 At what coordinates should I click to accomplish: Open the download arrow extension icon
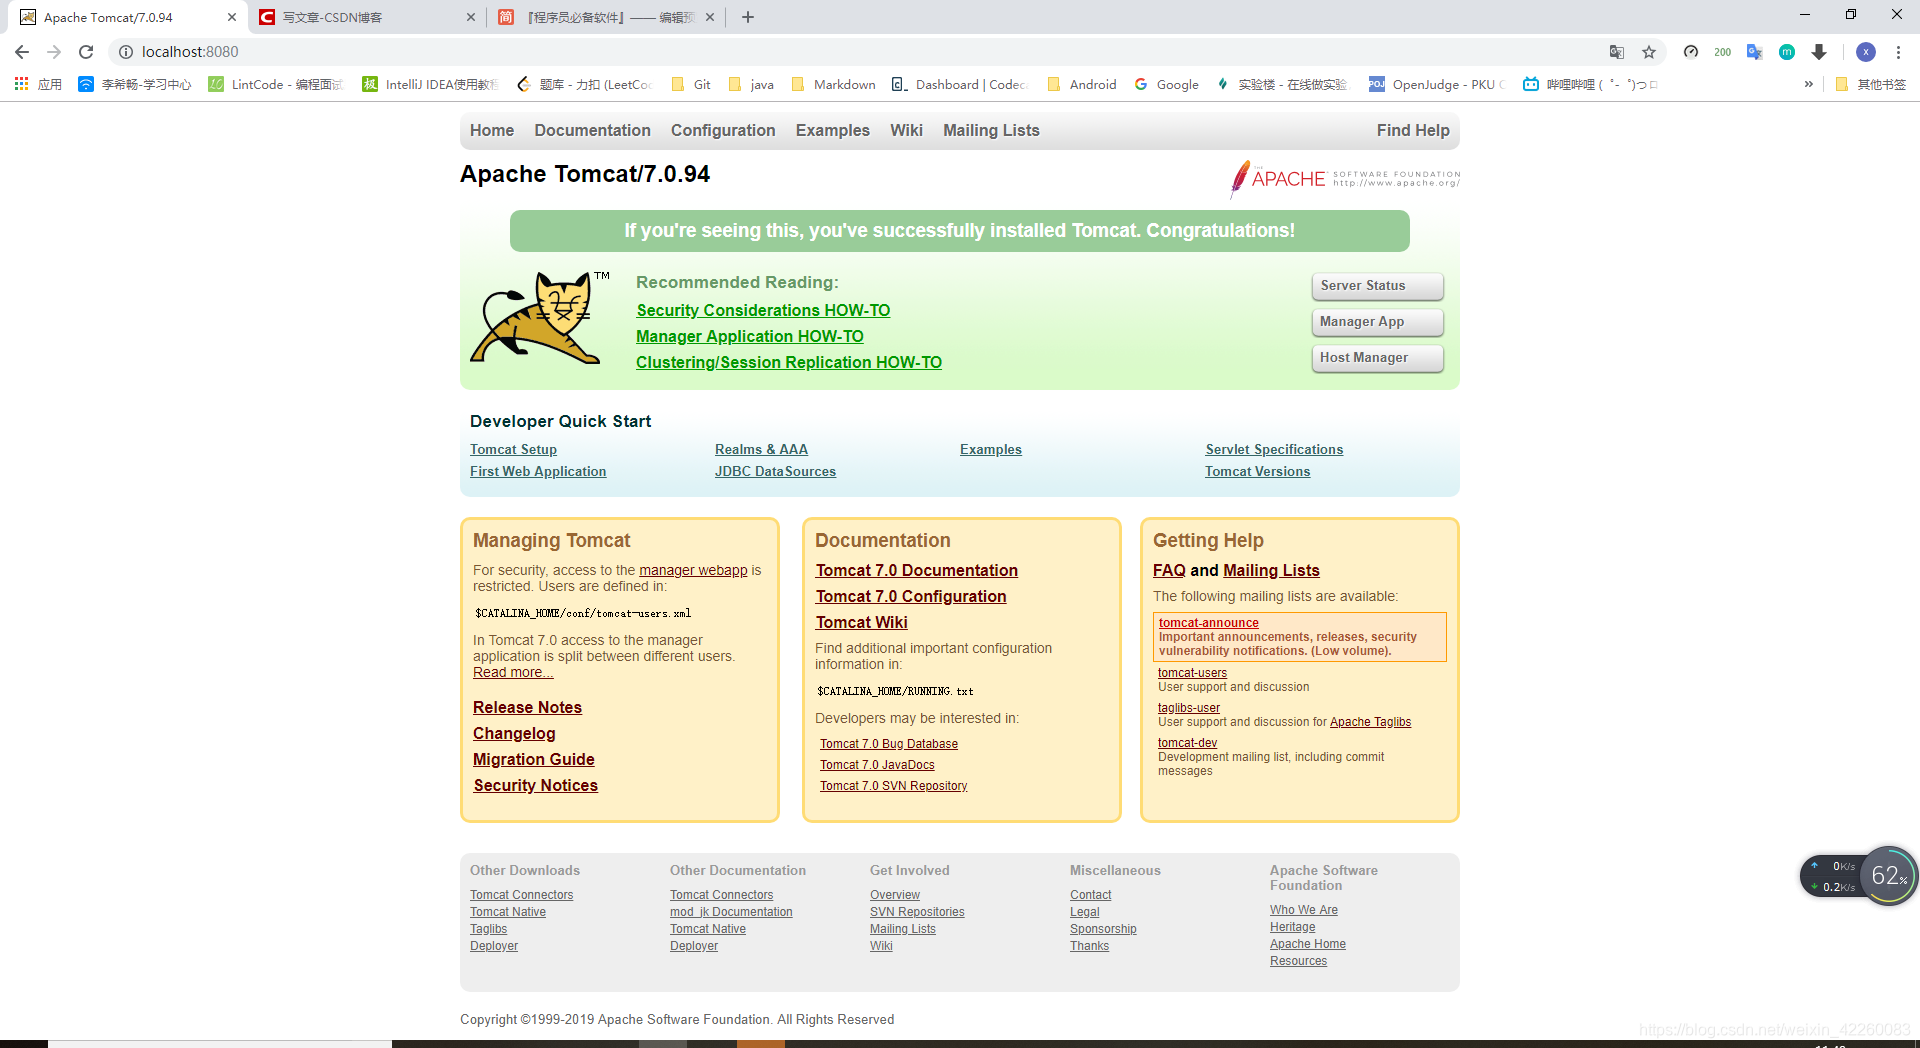point(1819,52)
